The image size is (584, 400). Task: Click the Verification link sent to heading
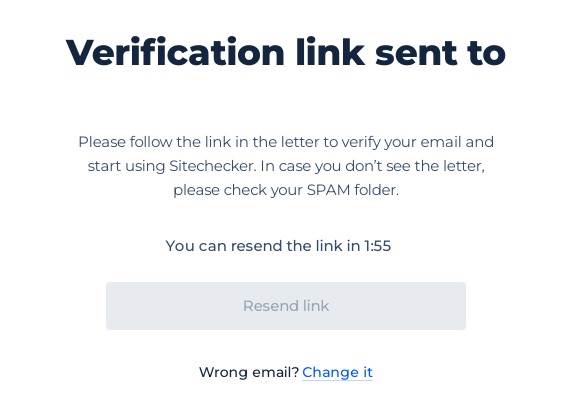[286, 52]
